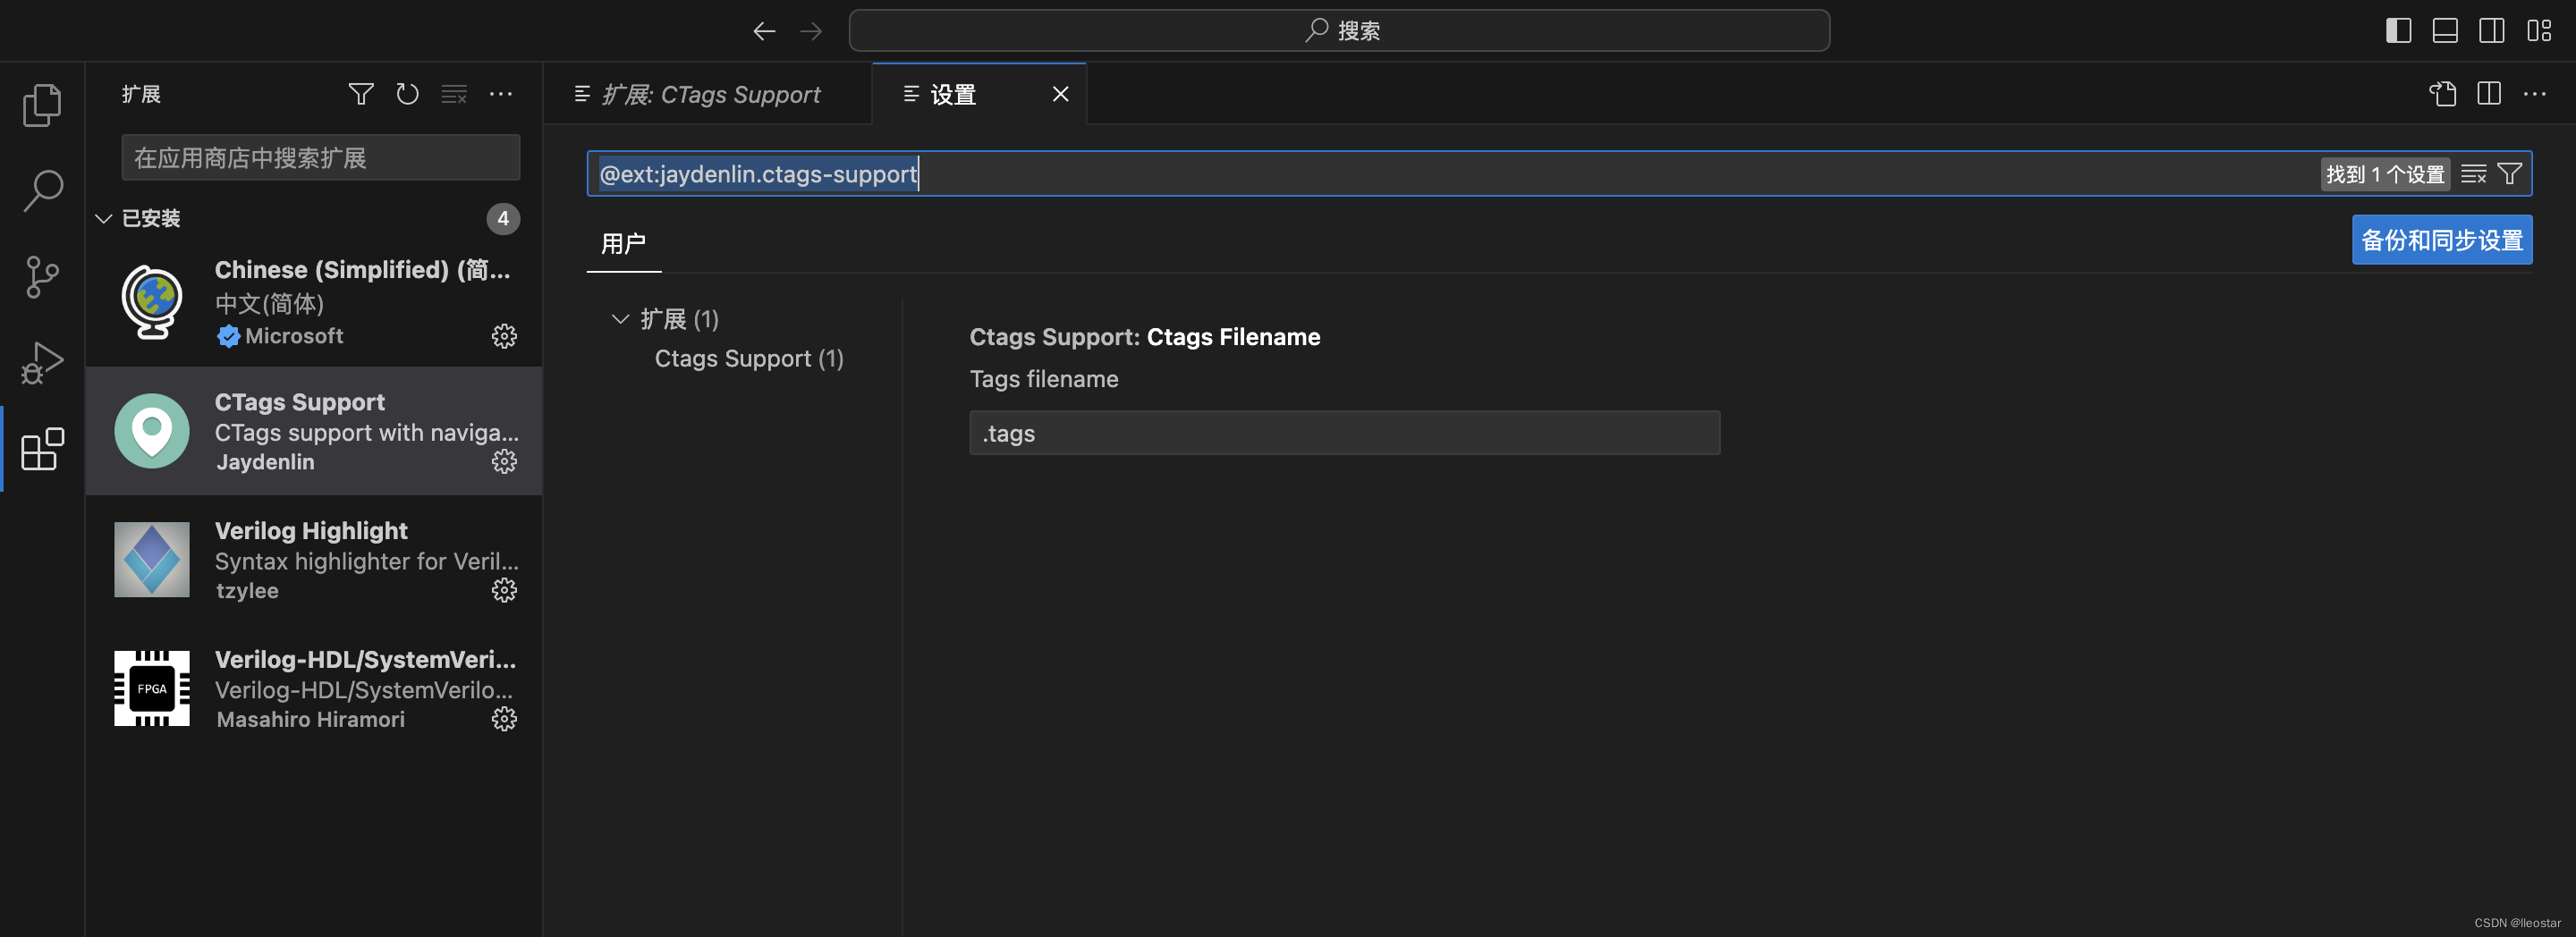
Task: Customize the editor layout
Action: tap(2539, 31)
